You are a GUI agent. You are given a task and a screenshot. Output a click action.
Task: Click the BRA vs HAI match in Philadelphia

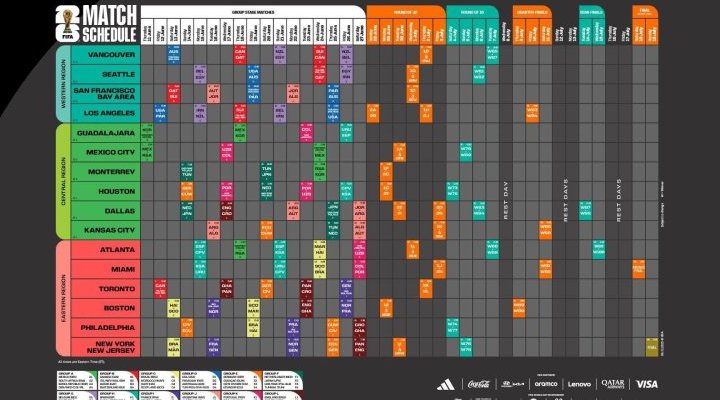tap(253, 328)
